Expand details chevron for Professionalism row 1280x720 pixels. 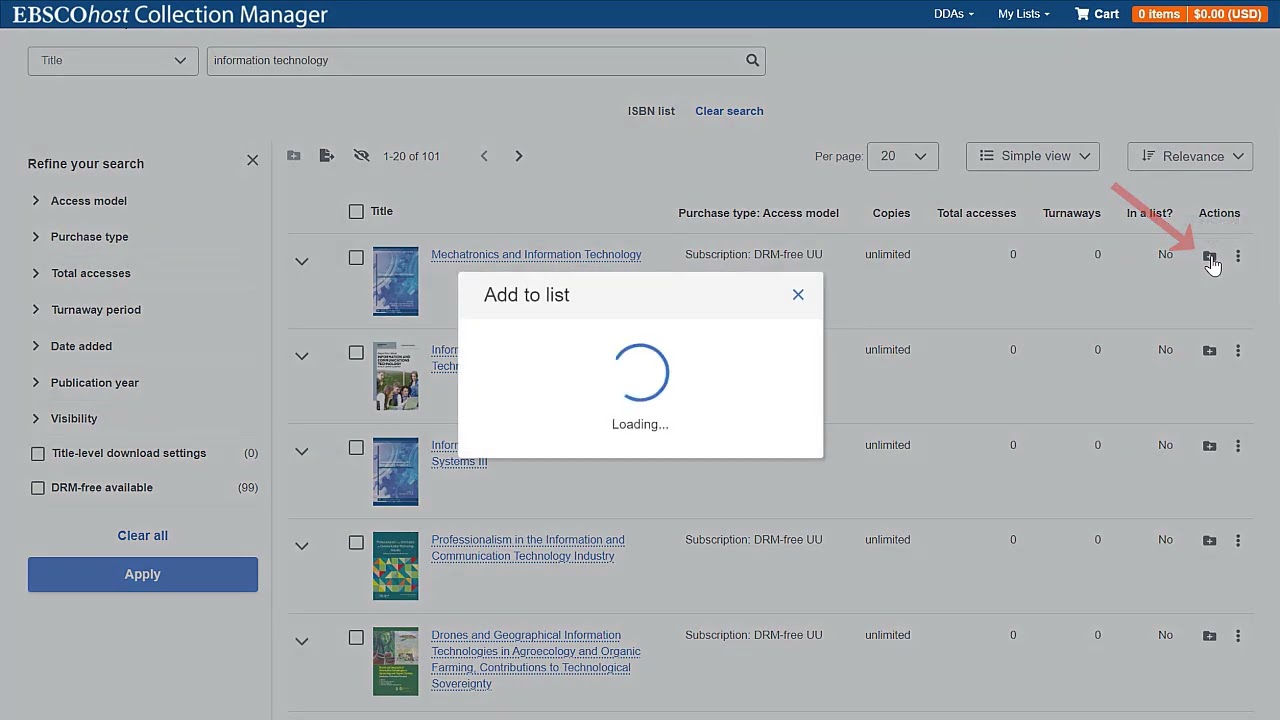pos(301,546)
